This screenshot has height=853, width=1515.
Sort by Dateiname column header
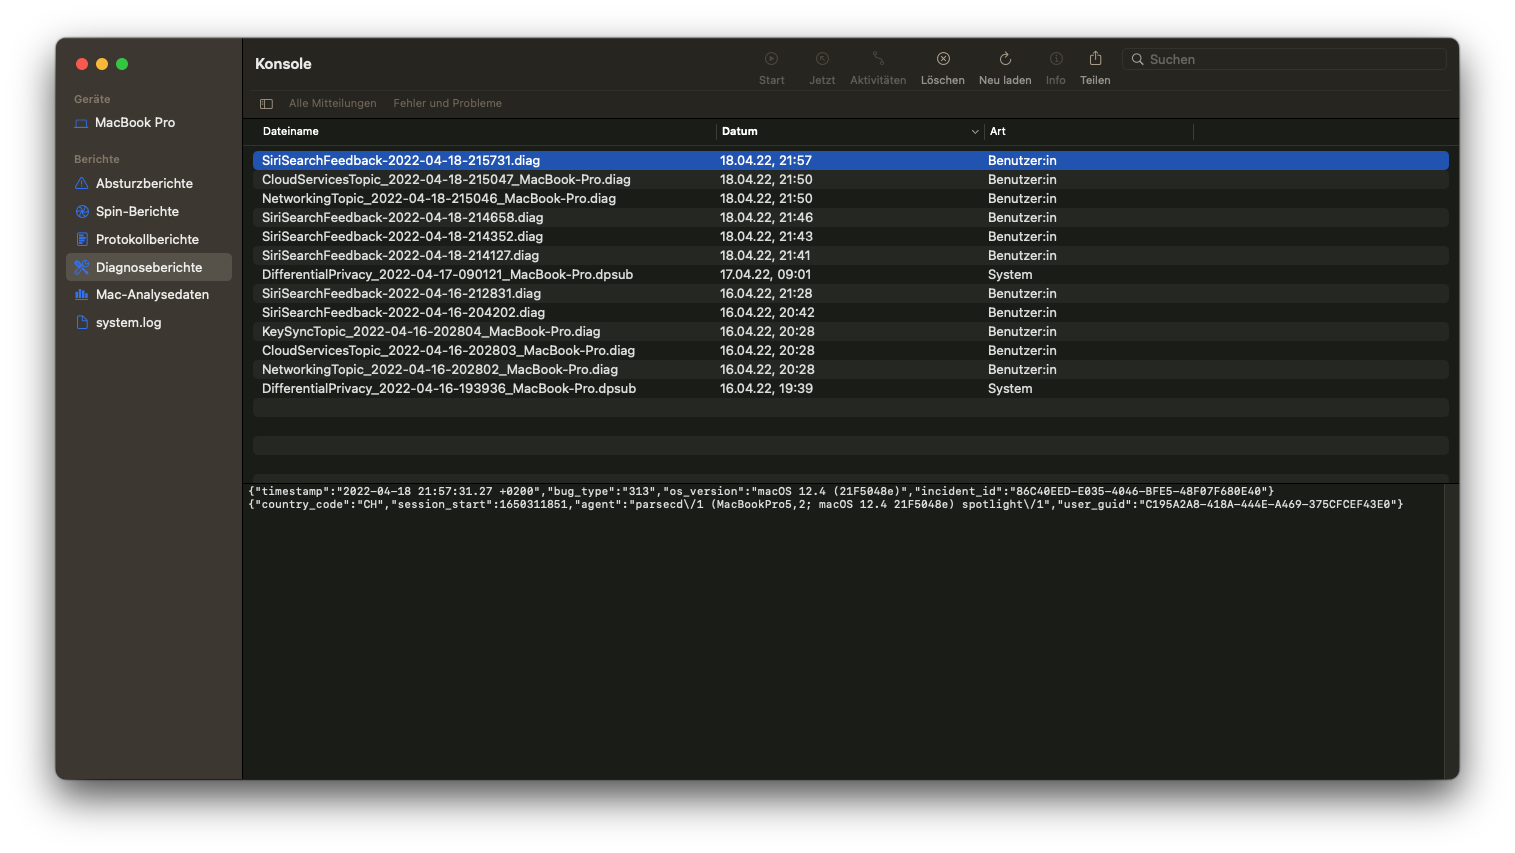point(291,132)
